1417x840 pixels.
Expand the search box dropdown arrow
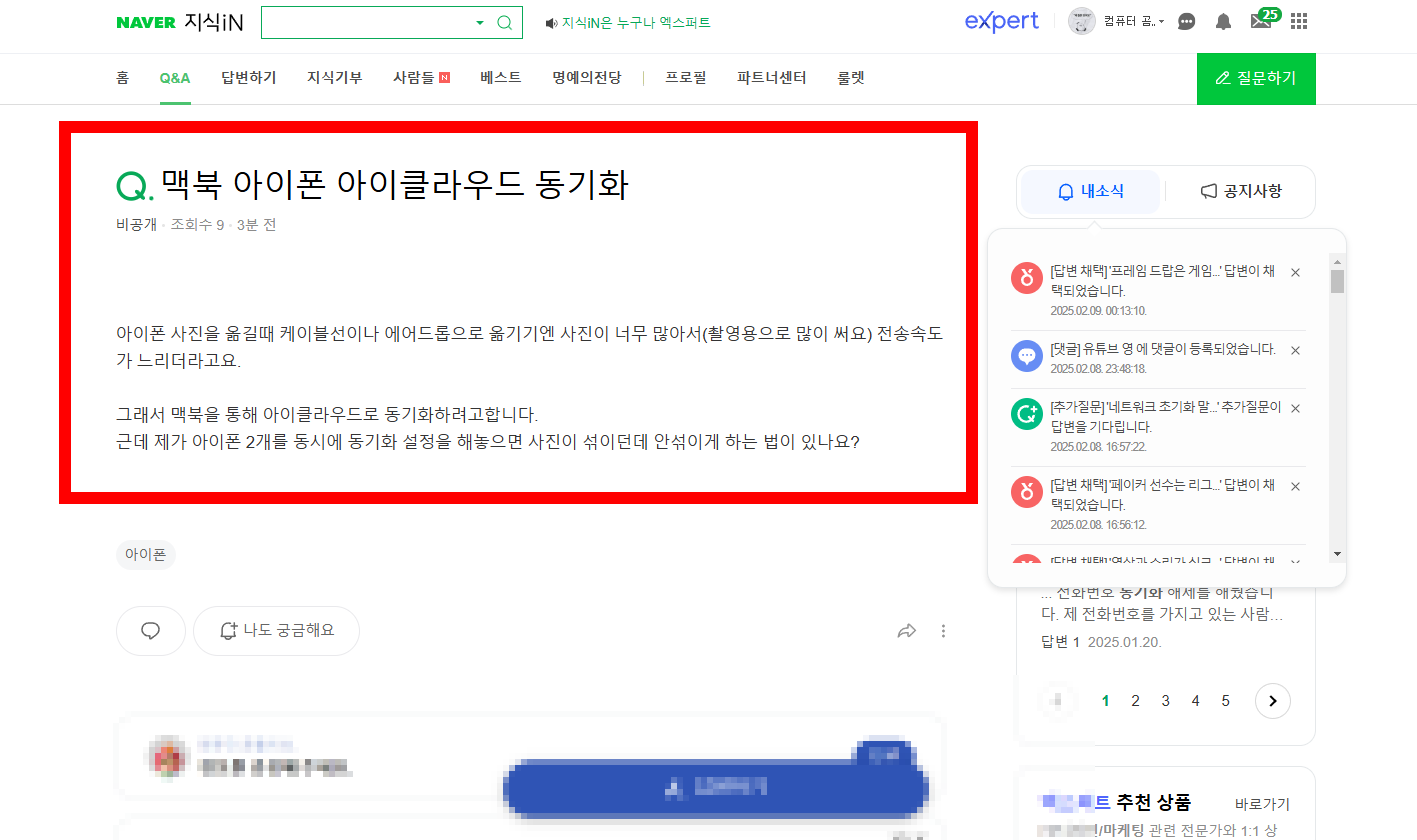coord(479,22)
